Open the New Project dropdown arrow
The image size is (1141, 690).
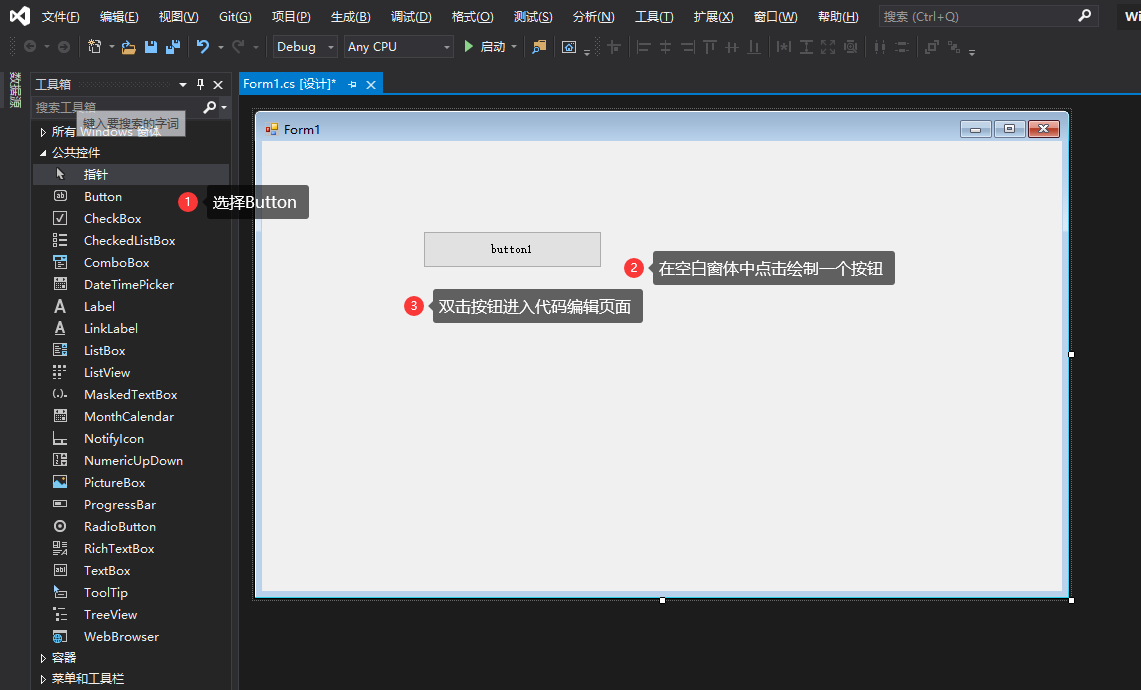[x=111, y=47]
